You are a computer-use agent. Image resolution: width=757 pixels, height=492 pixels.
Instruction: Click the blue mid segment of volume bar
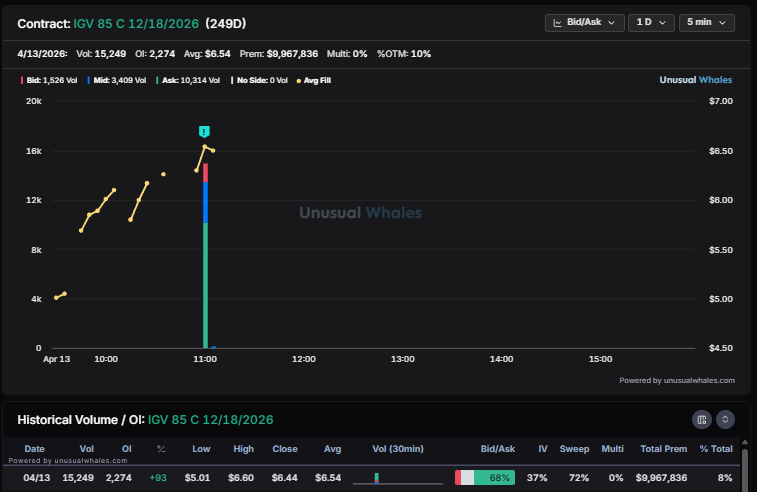[206, 202]
